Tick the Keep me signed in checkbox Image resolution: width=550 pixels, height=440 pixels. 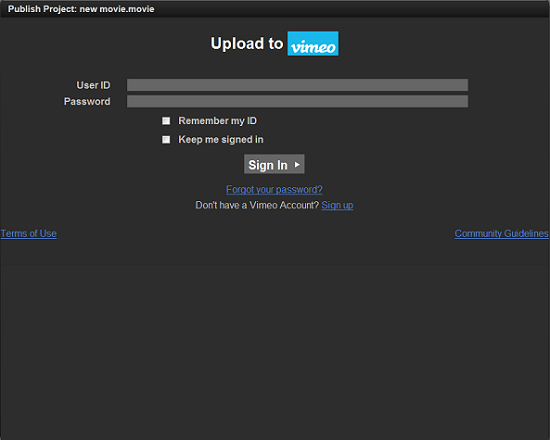click(x=166, y=140)
